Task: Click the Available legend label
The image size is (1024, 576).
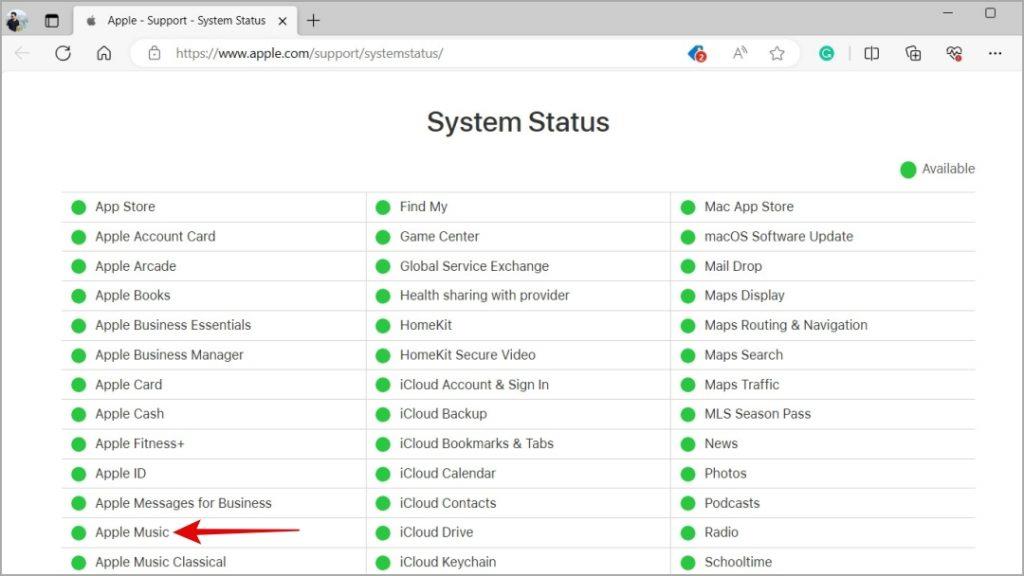Action: coord(948,169)
